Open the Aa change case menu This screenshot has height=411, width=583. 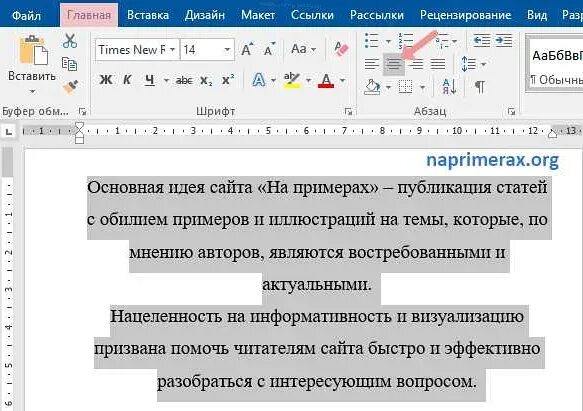303,49
